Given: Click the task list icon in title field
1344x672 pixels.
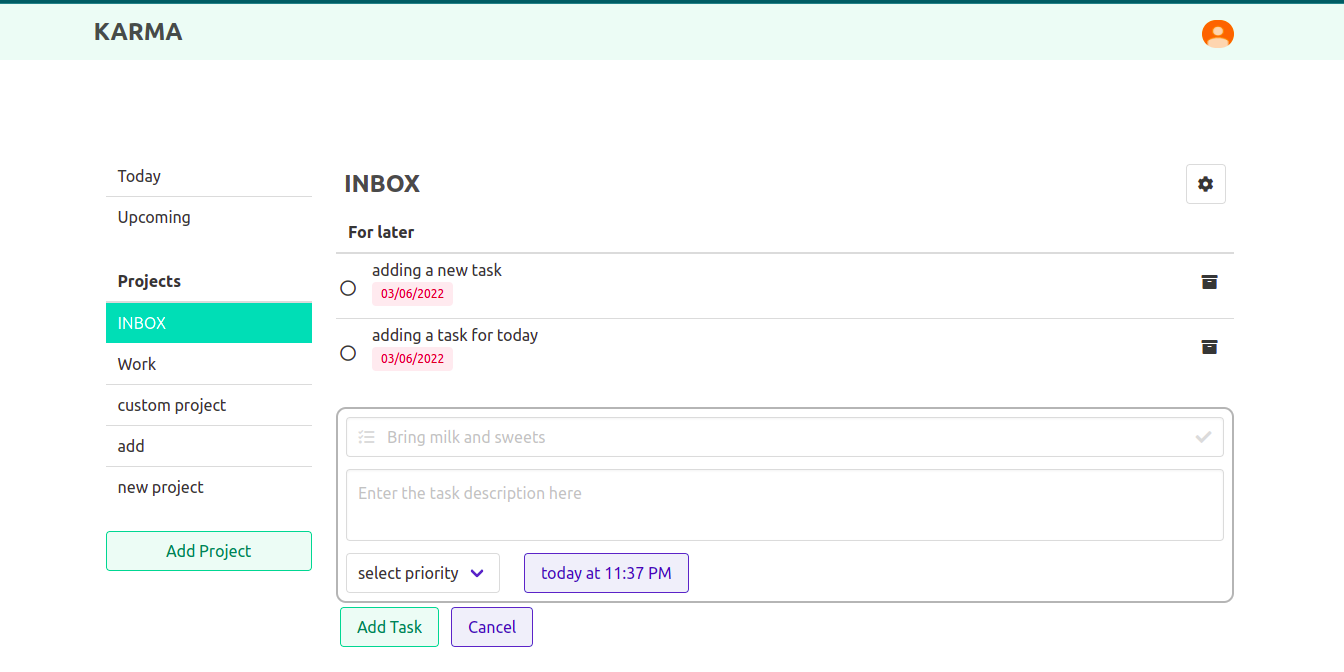Looking at the screenshot, I should click(367, 437).
